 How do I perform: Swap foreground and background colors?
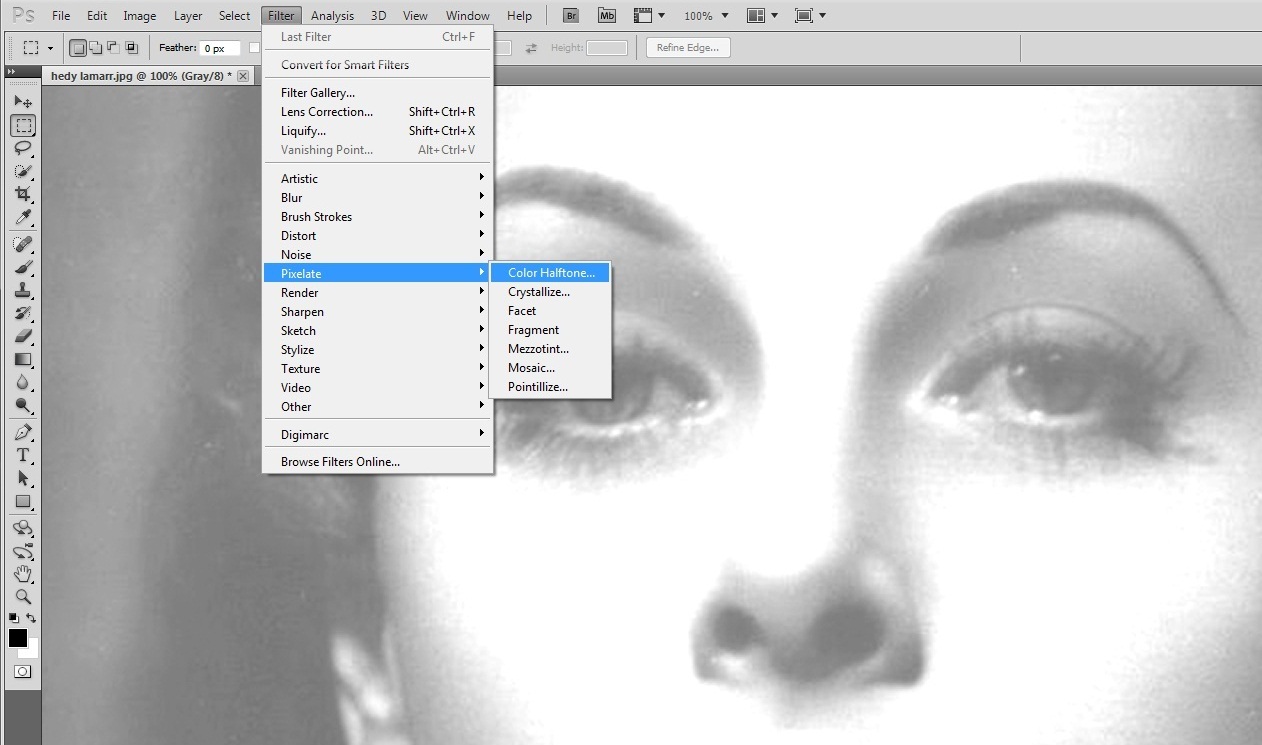pos(31,619)
